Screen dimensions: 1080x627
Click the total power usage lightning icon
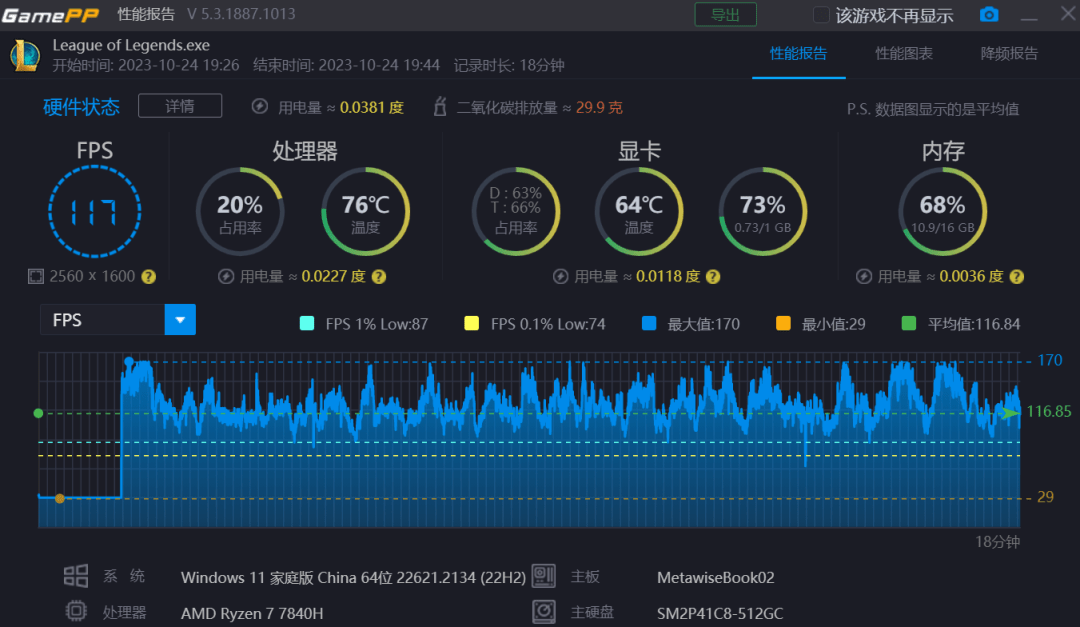click(260, 107)
